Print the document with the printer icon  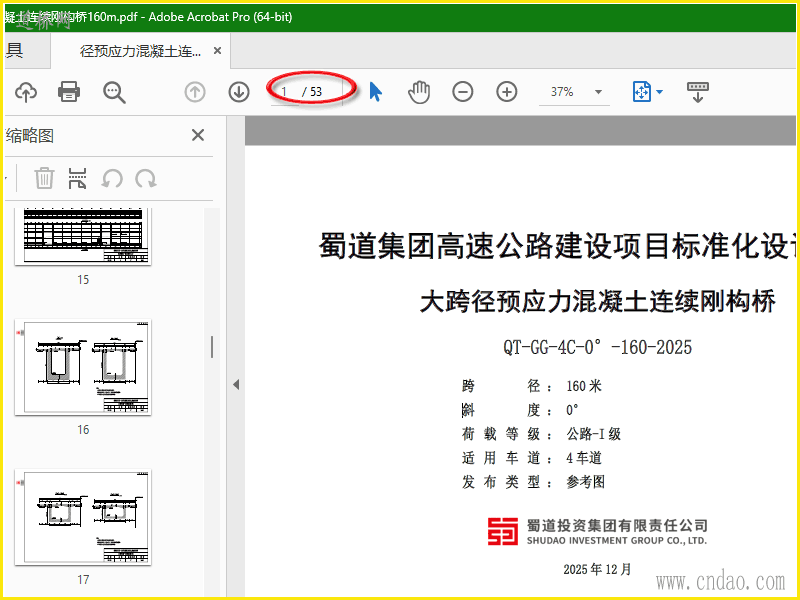pyautogui.click(x=69, y=92)
